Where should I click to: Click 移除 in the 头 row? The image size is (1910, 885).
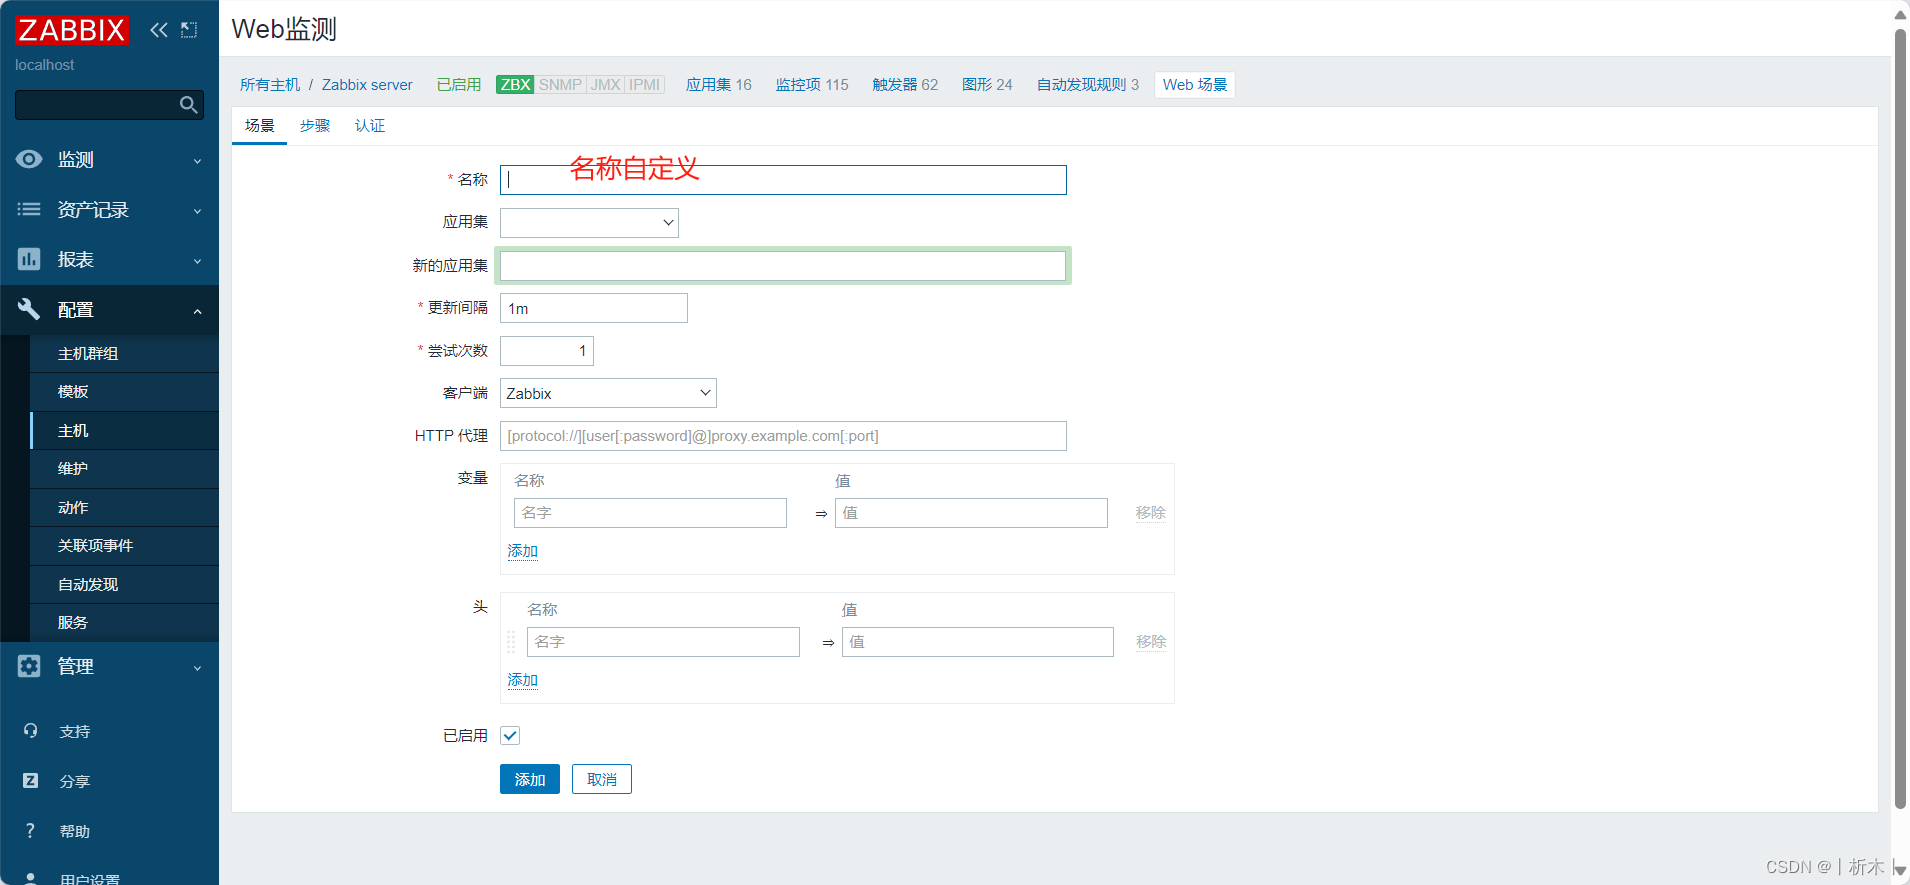point(1151,642)
